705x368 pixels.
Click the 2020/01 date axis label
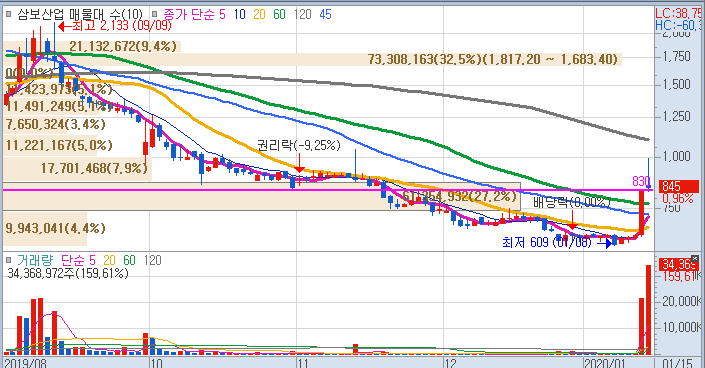[x=604, y=363]
